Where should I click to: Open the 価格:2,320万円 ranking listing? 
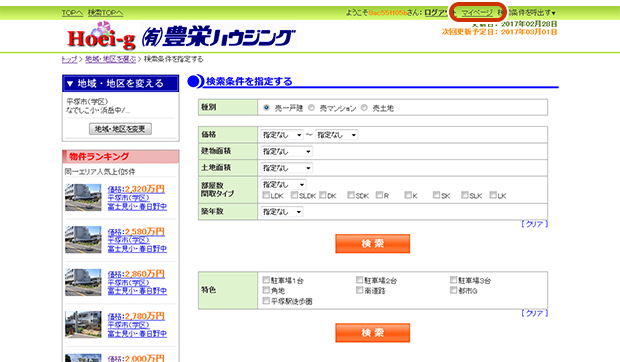(136, 189)
